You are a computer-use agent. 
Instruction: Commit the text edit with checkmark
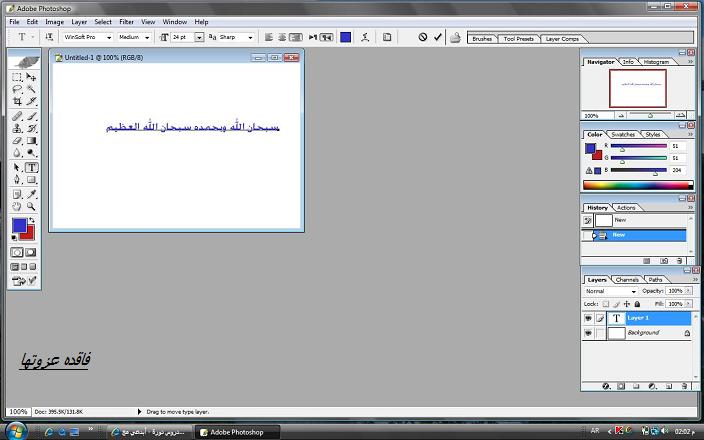pos(437,37)
